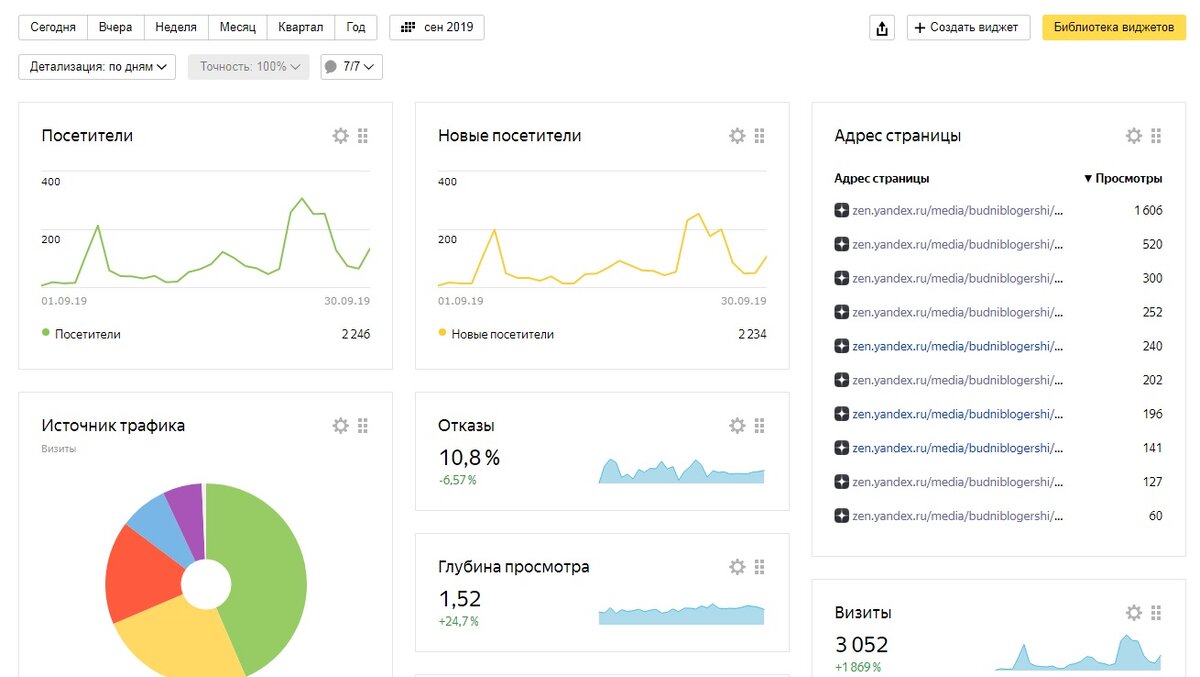Image resolution: width=1200 pixels, height=677 pixels.
Task: Toggle the Посетители legend series
Action: tap(81, 334)
